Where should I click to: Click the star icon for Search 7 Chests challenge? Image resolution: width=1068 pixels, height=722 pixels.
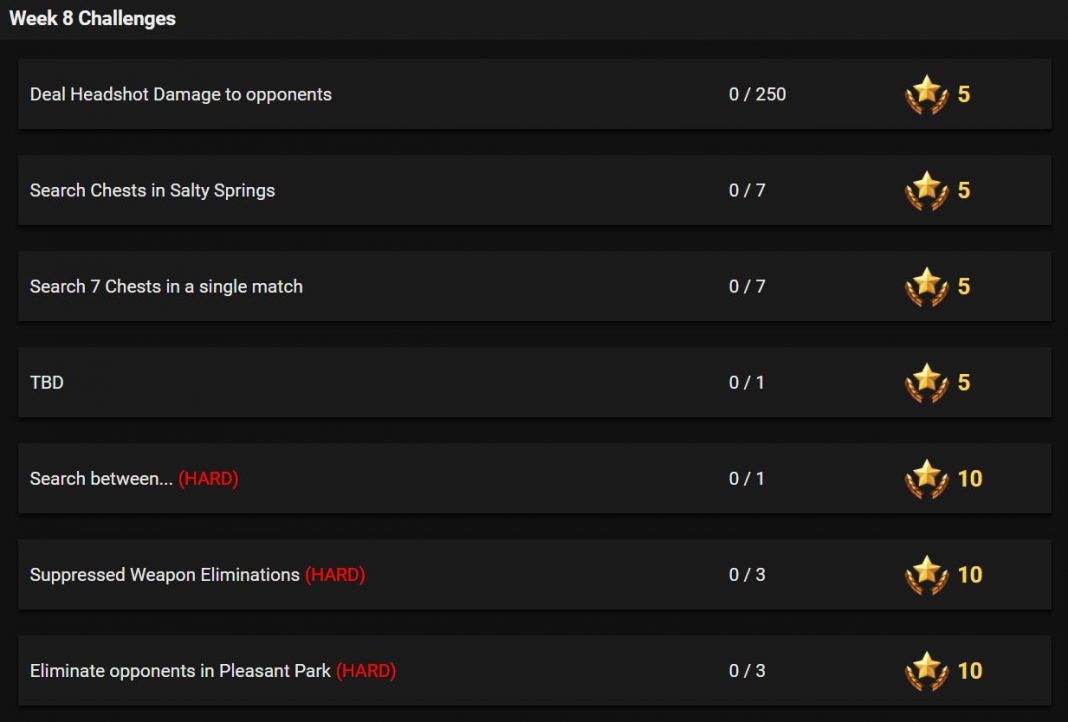tap(926, 287)
